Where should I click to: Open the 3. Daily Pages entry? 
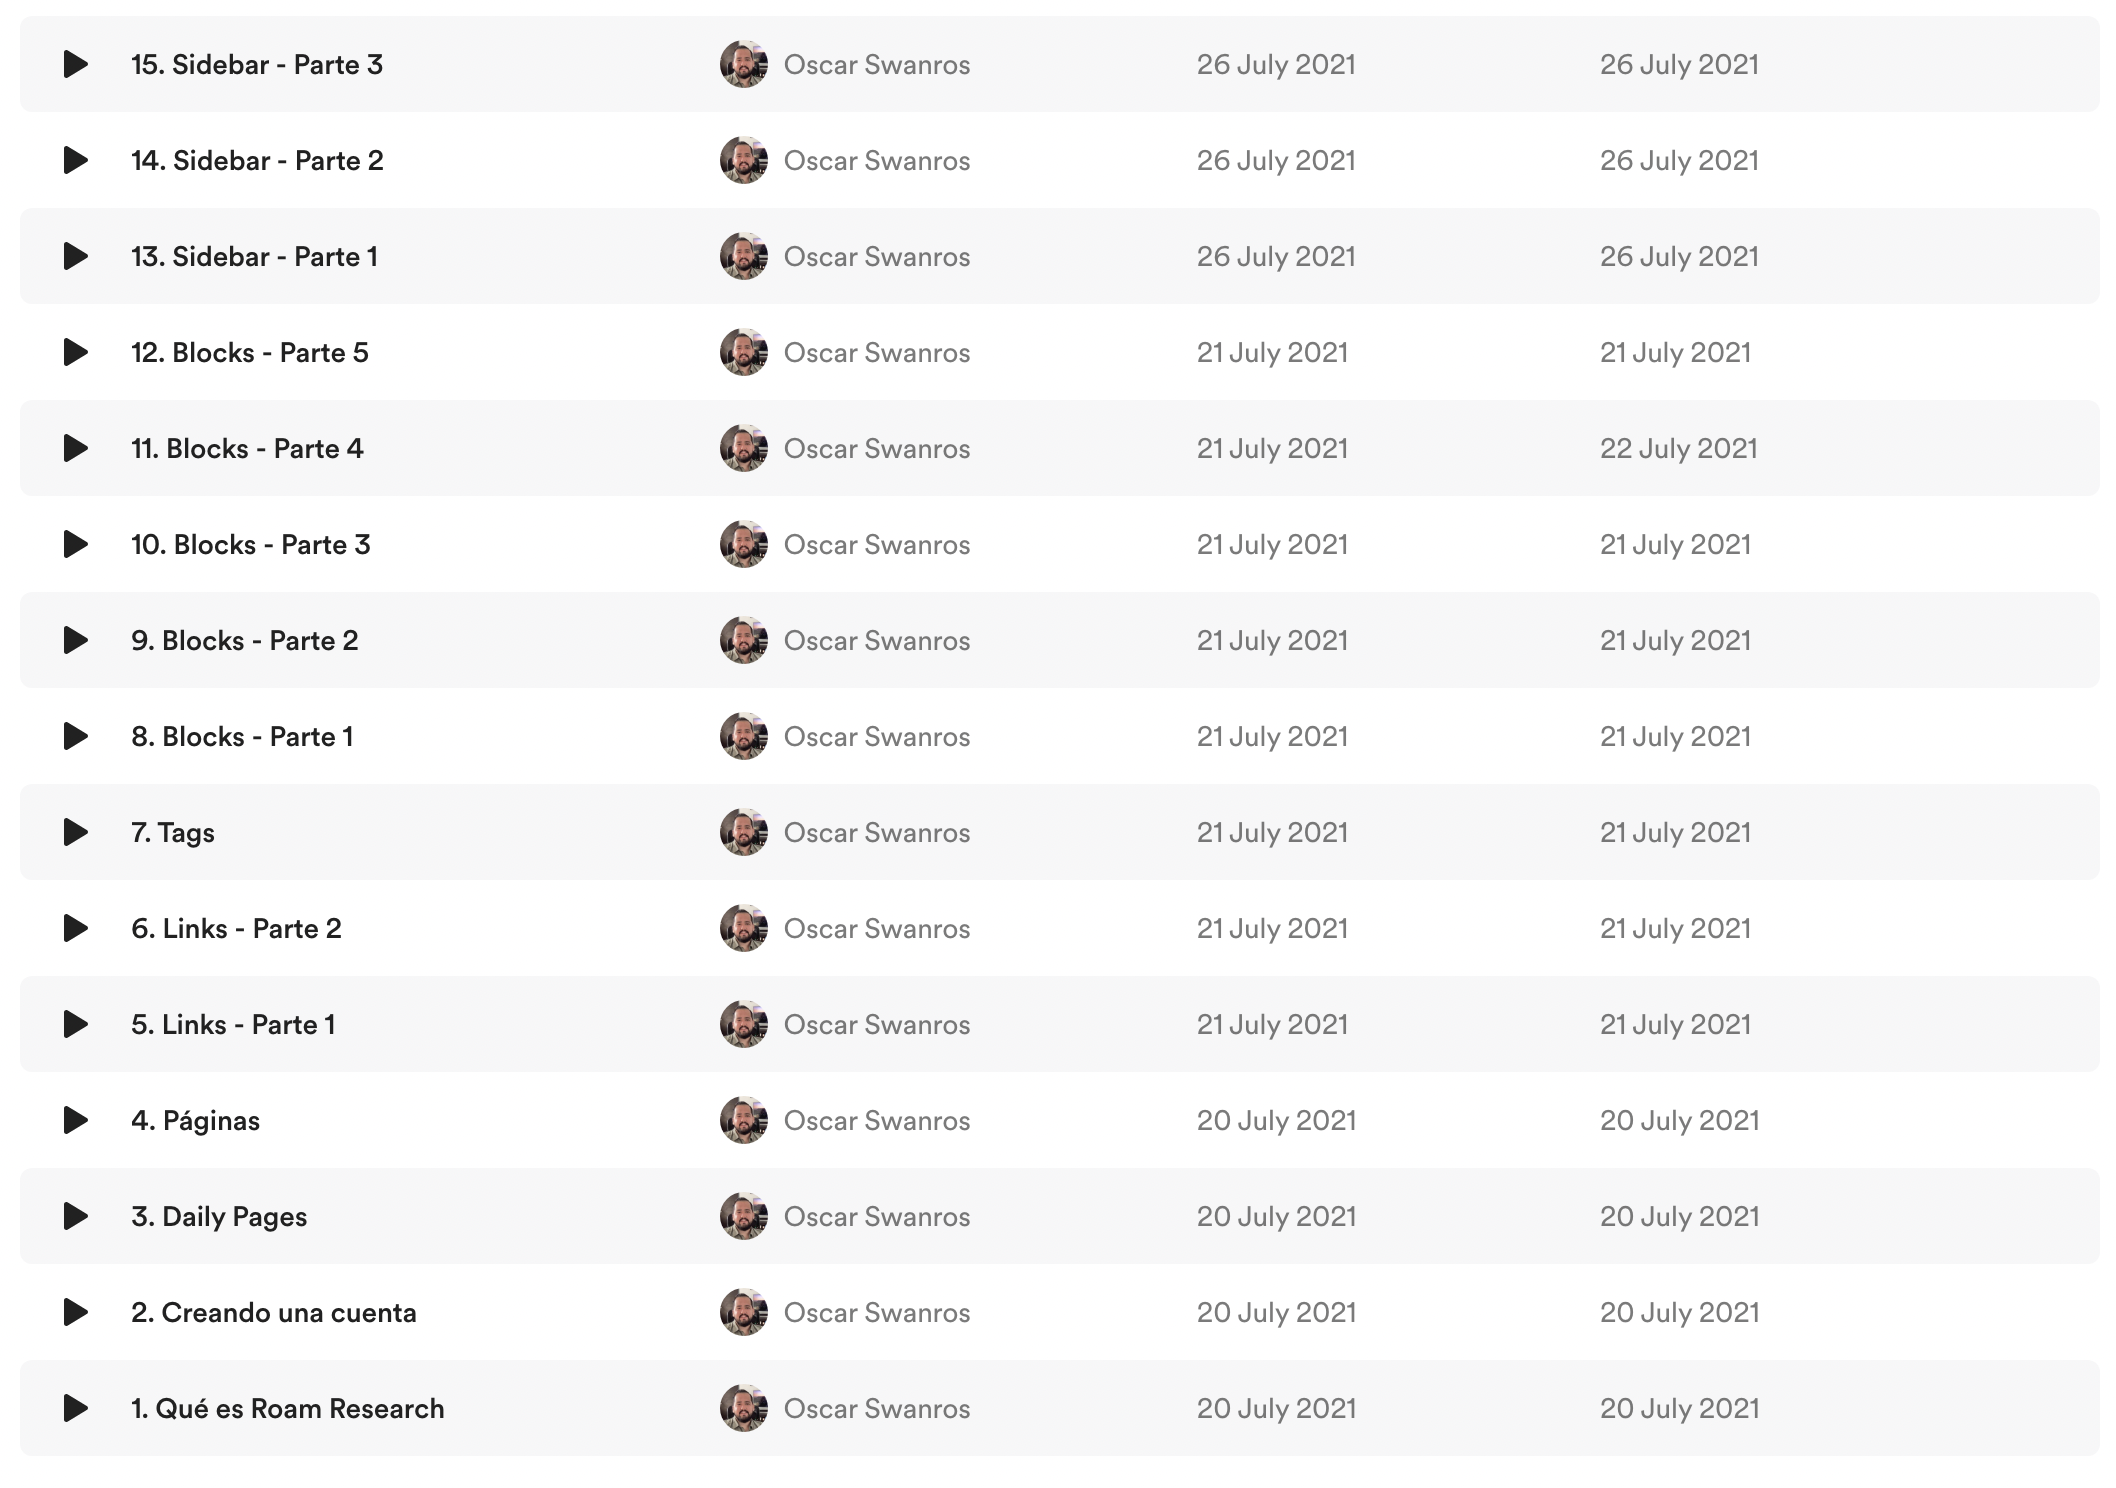(x=219, y=1217)
